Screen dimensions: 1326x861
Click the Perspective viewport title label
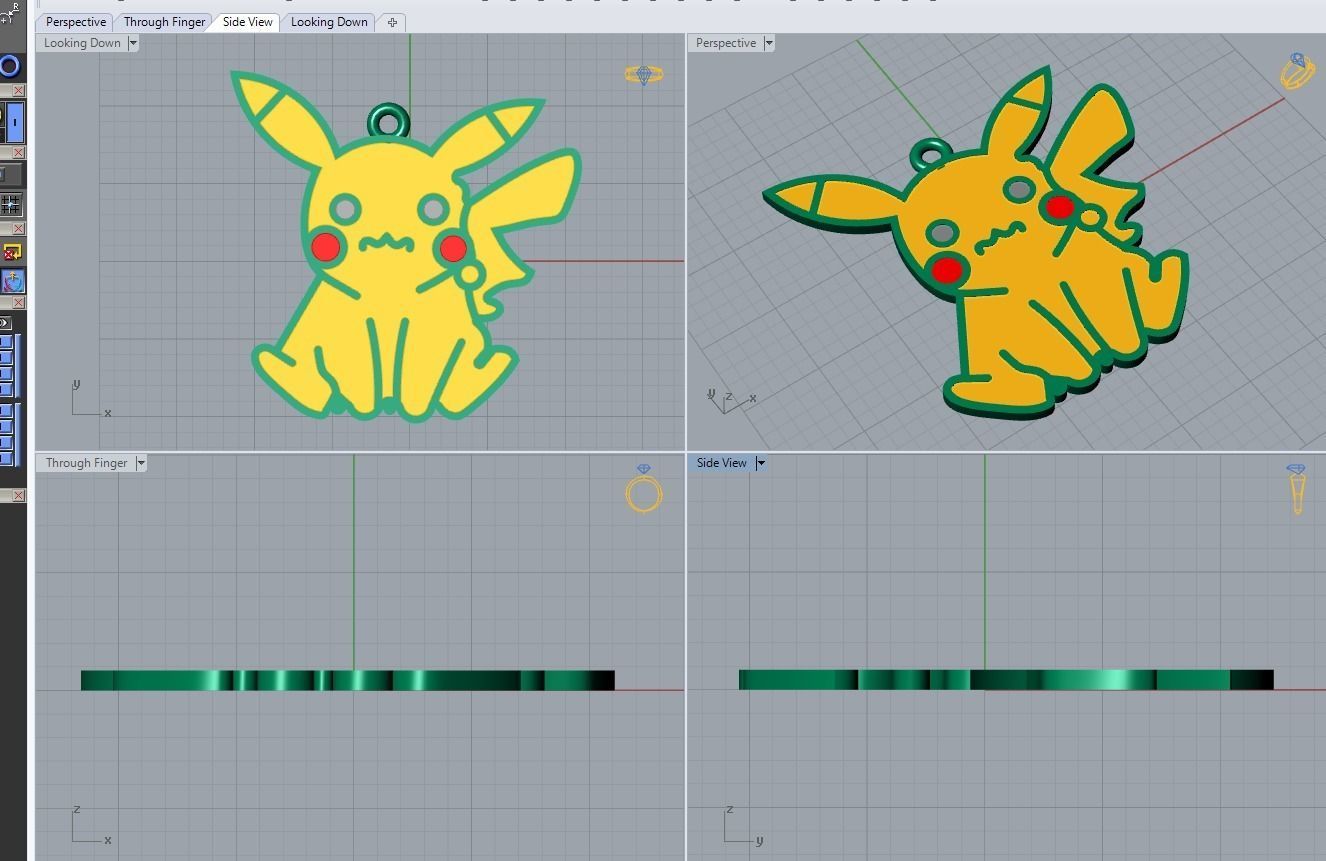coord(726,43)
